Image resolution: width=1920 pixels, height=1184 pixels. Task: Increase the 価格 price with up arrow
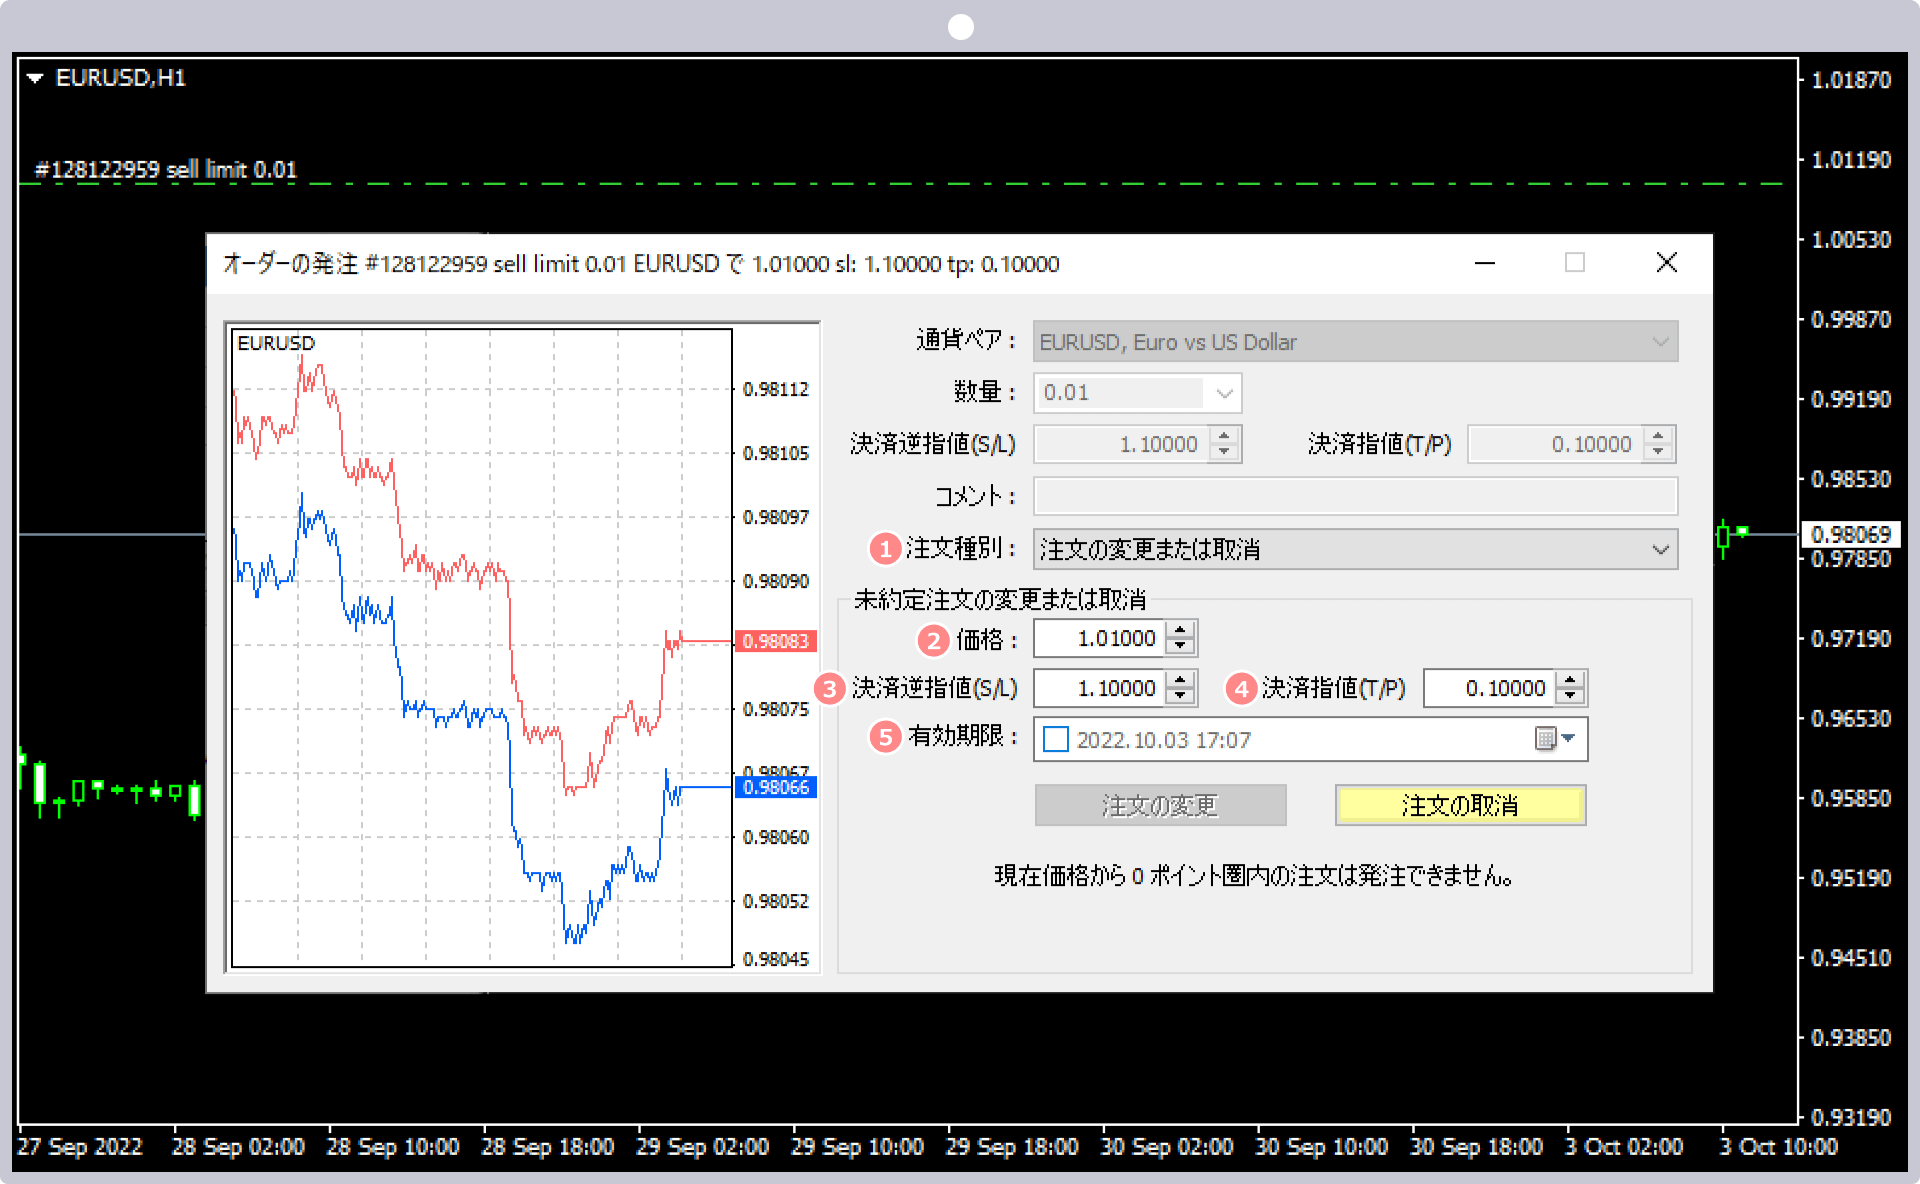pyautogui.click(x=1181, y=630)
